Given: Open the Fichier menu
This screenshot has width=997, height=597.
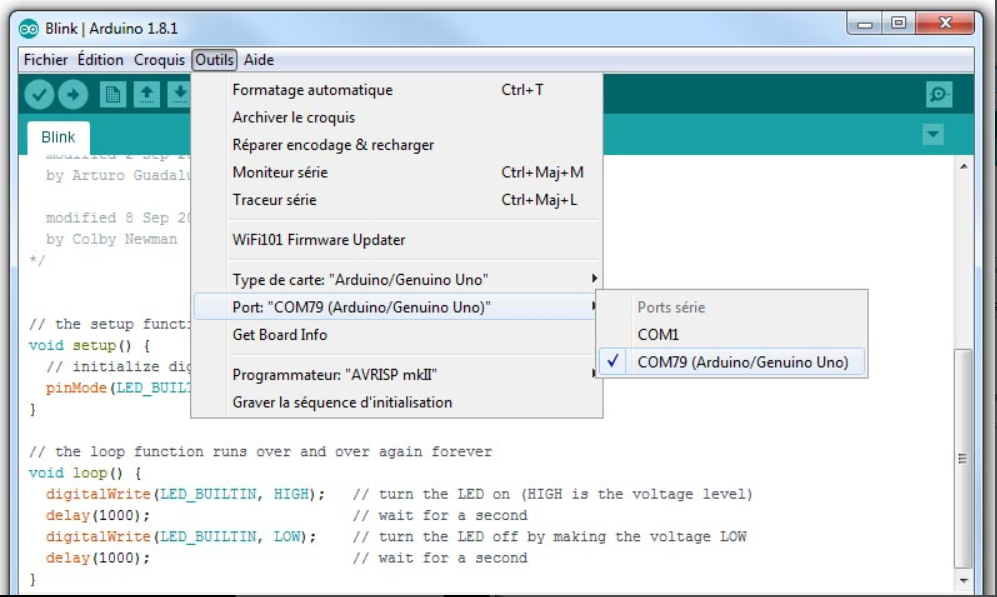Looking at the screenshot, I should (x=46, y=60).
